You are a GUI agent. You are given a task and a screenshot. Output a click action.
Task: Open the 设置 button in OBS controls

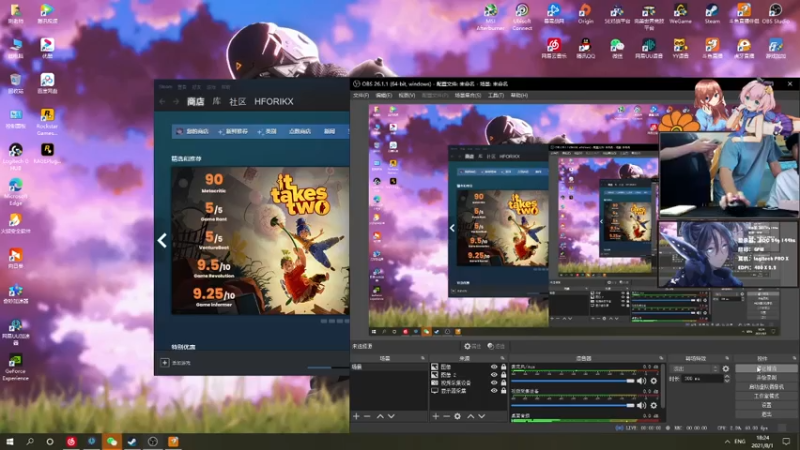point(766,405)
